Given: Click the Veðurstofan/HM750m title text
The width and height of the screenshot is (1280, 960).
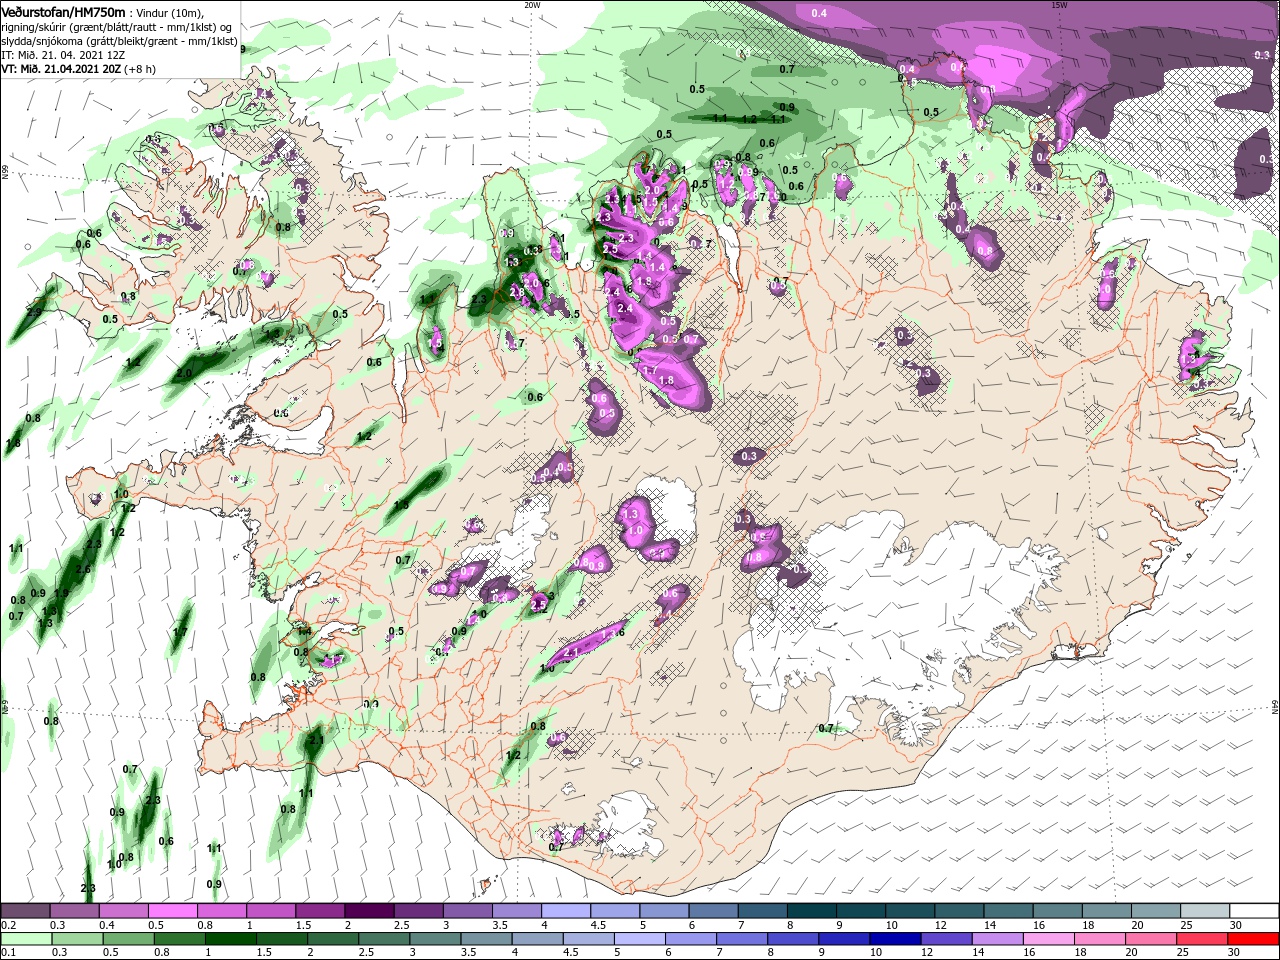Looking at the screenshot, I should point(62,11).
